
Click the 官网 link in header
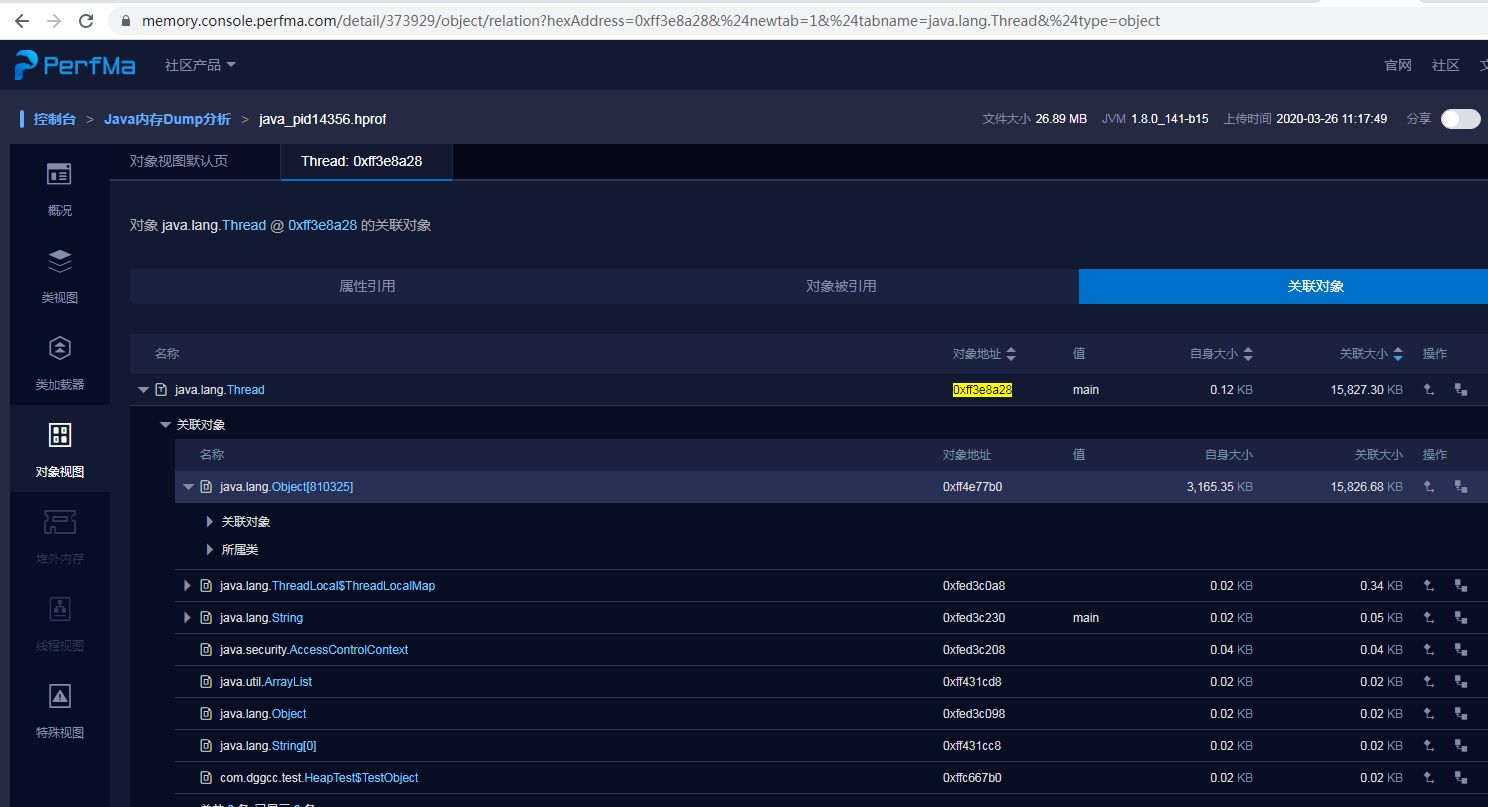[x=1397, y=65]
